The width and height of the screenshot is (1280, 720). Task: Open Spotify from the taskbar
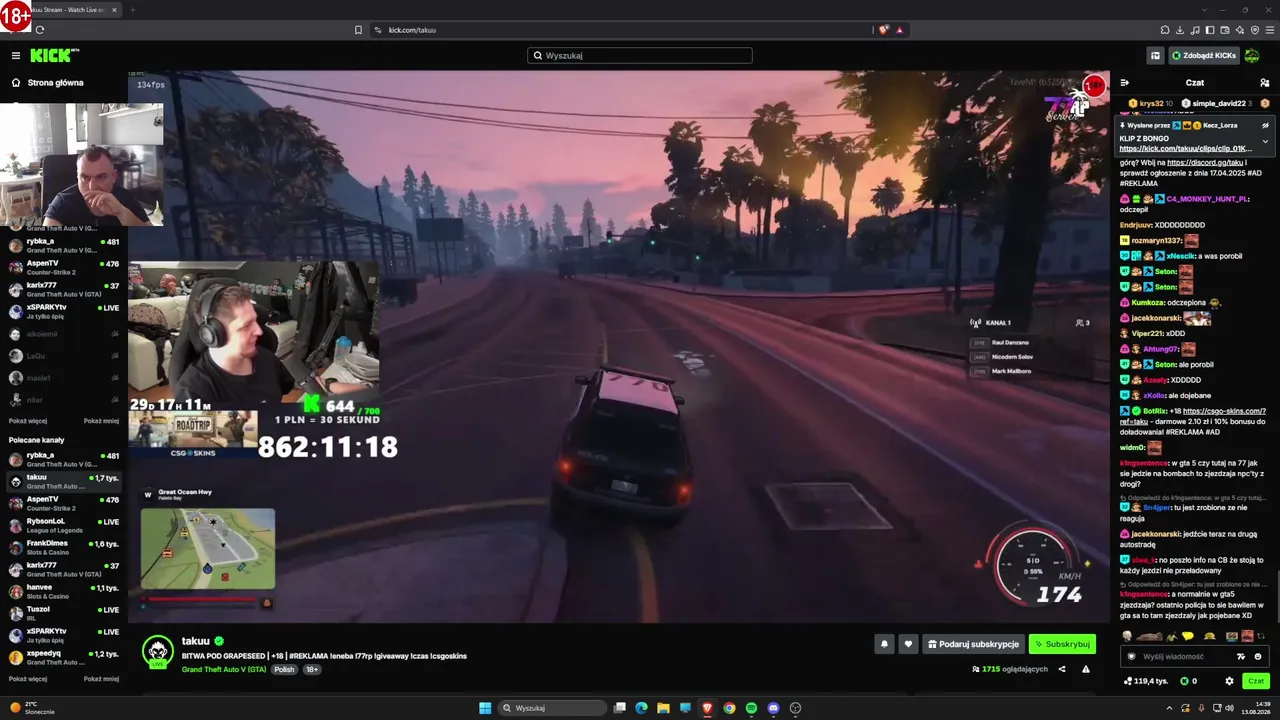tap(751, 708)
